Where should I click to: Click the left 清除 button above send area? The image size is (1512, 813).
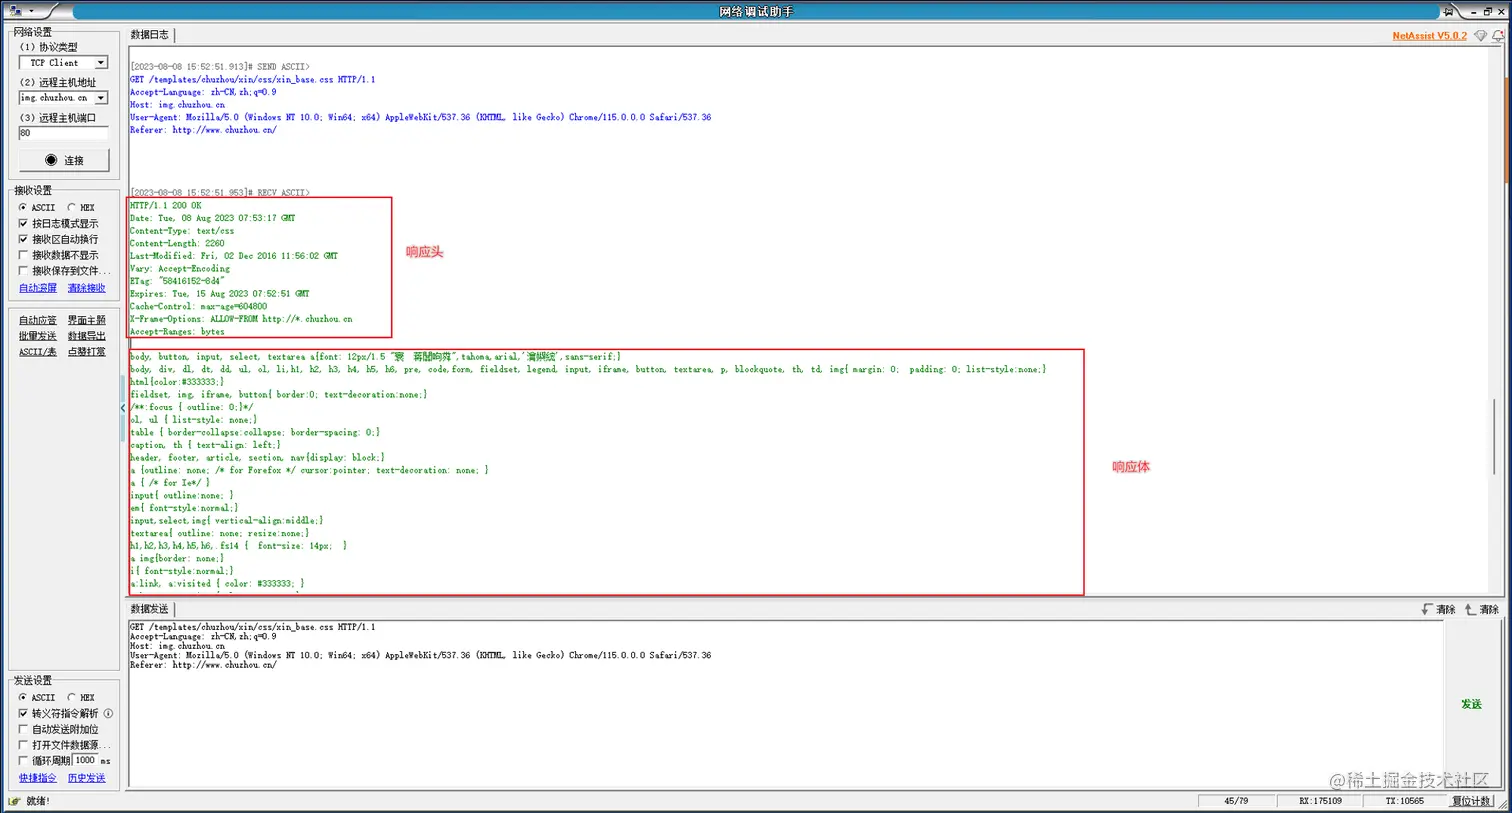point(1438,609)
